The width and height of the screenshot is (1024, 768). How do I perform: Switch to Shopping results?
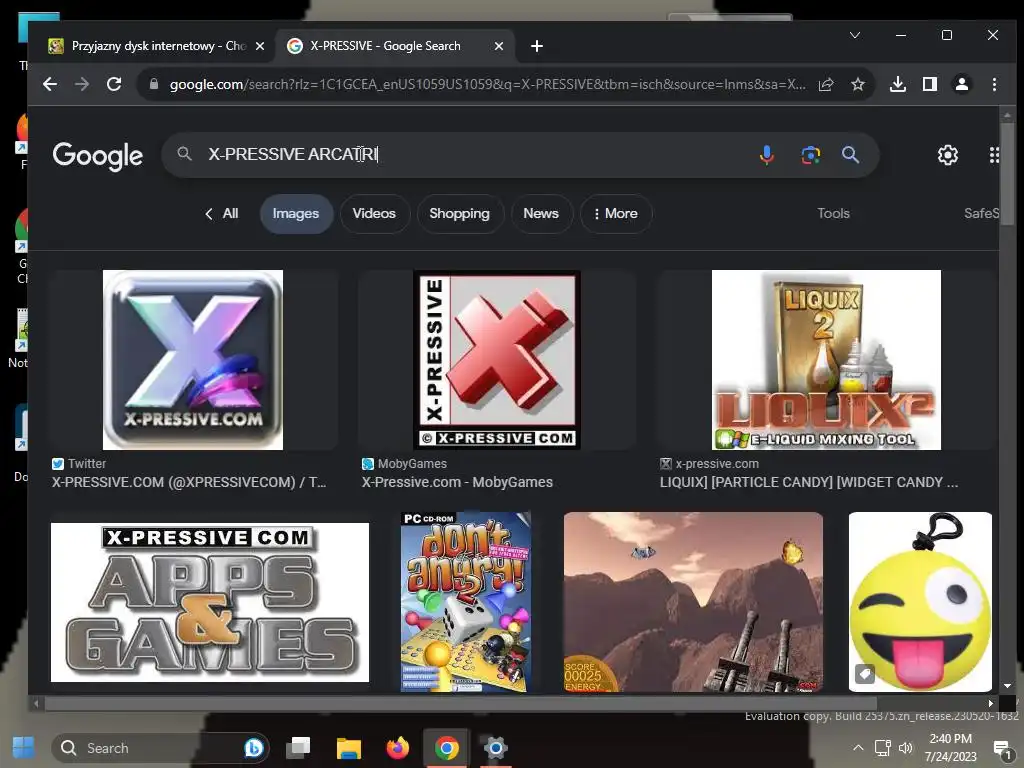[460, 214]
